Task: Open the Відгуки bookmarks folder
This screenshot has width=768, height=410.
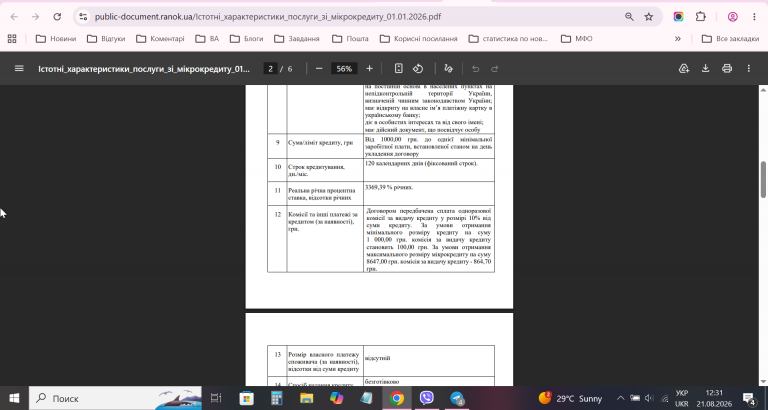Action: (106, 39)
